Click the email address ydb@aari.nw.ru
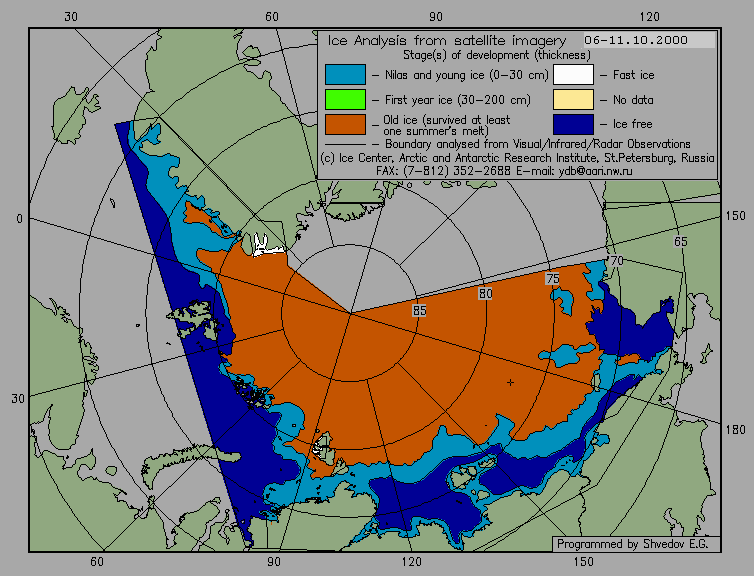The height and width of the screenshot is (576, 754). click(x=595, y=171)
